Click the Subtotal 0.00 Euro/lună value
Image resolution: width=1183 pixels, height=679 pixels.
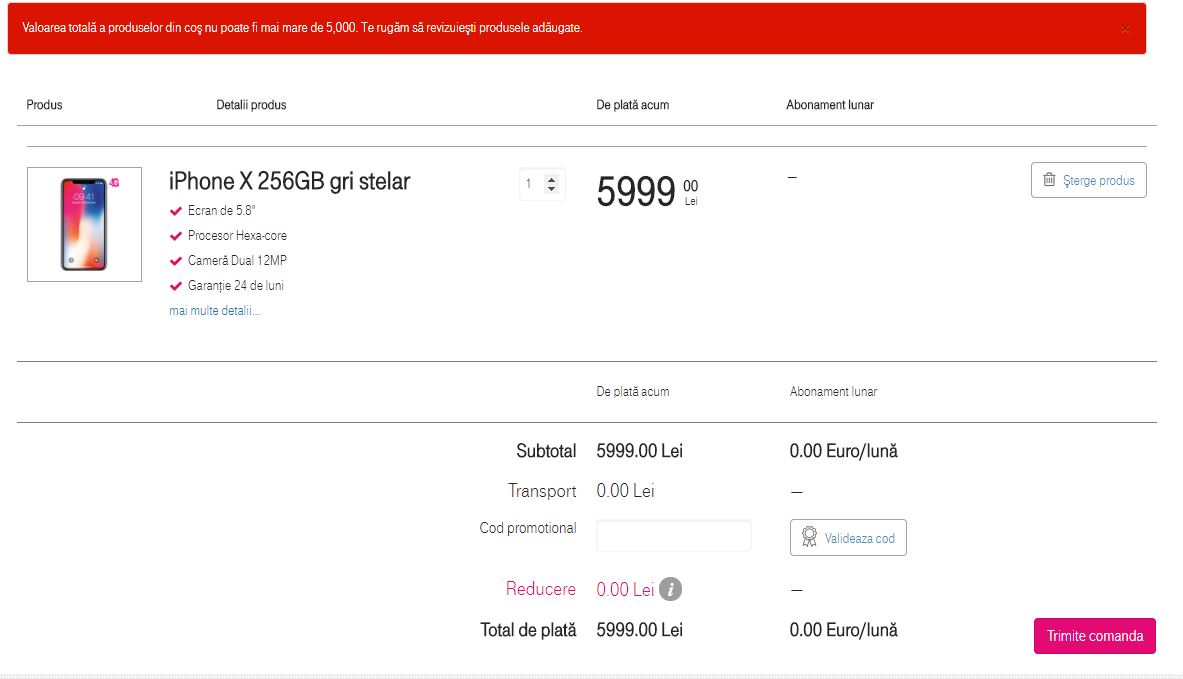[x=843, y=451]
